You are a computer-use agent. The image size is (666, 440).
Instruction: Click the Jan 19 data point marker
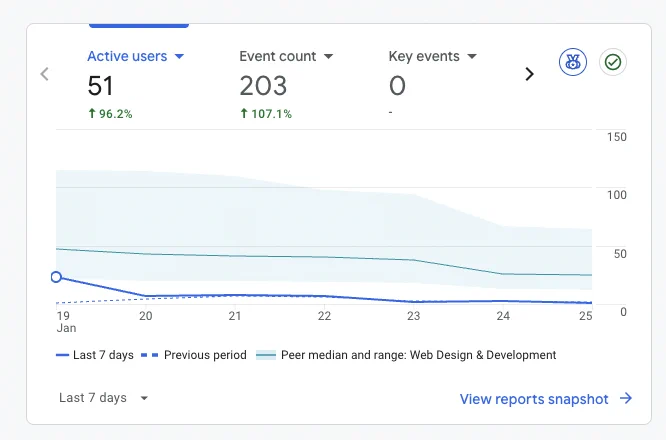tap(56, 277)
